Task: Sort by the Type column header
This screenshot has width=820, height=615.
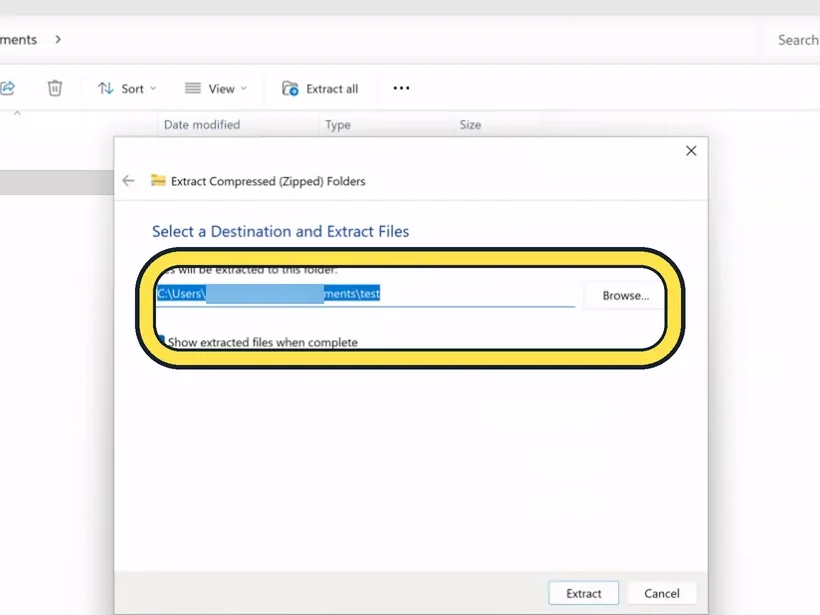Action: click(x=338, y=125)
